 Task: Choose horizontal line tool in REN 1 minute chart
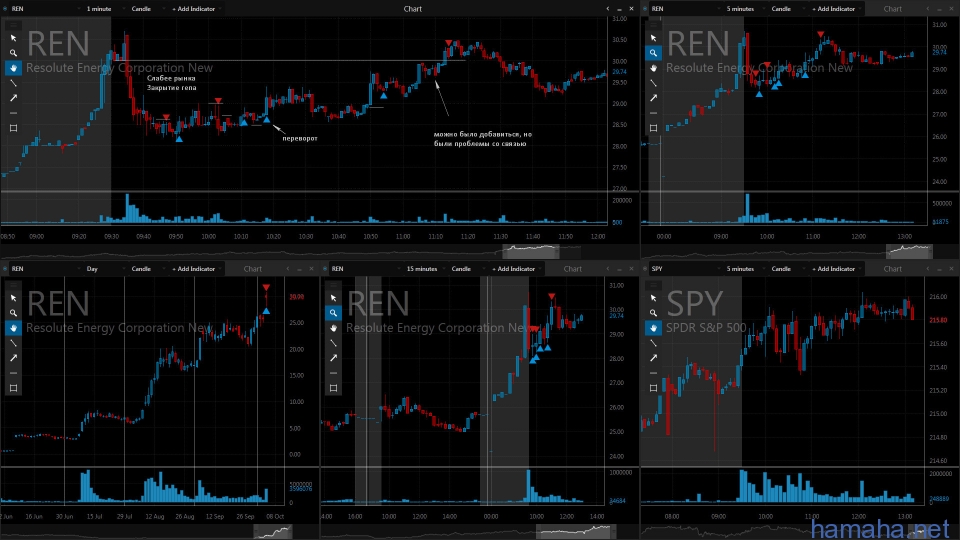[x=13, y=113]
